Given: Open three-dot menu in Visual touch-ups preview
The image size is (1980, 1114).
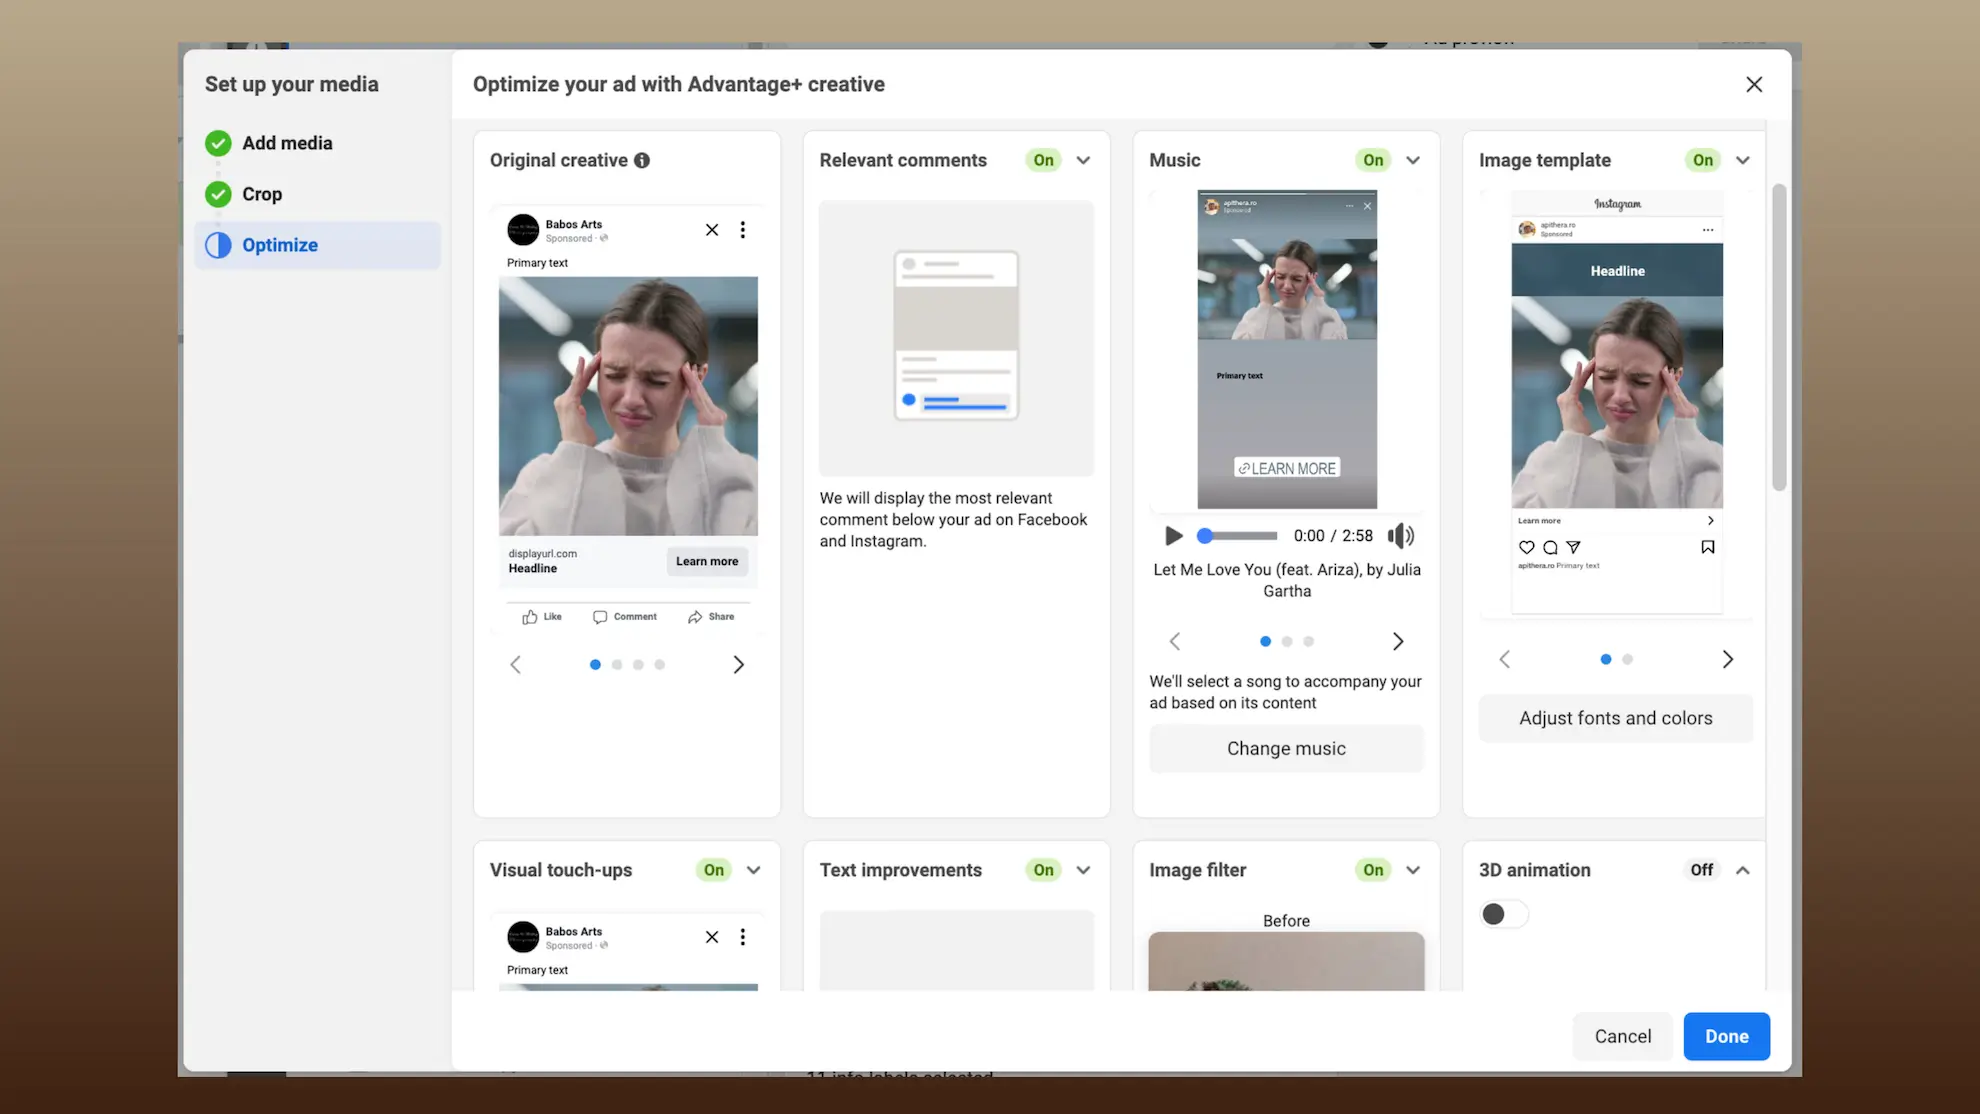Looking at the screenshot, I should click(743, 937).
